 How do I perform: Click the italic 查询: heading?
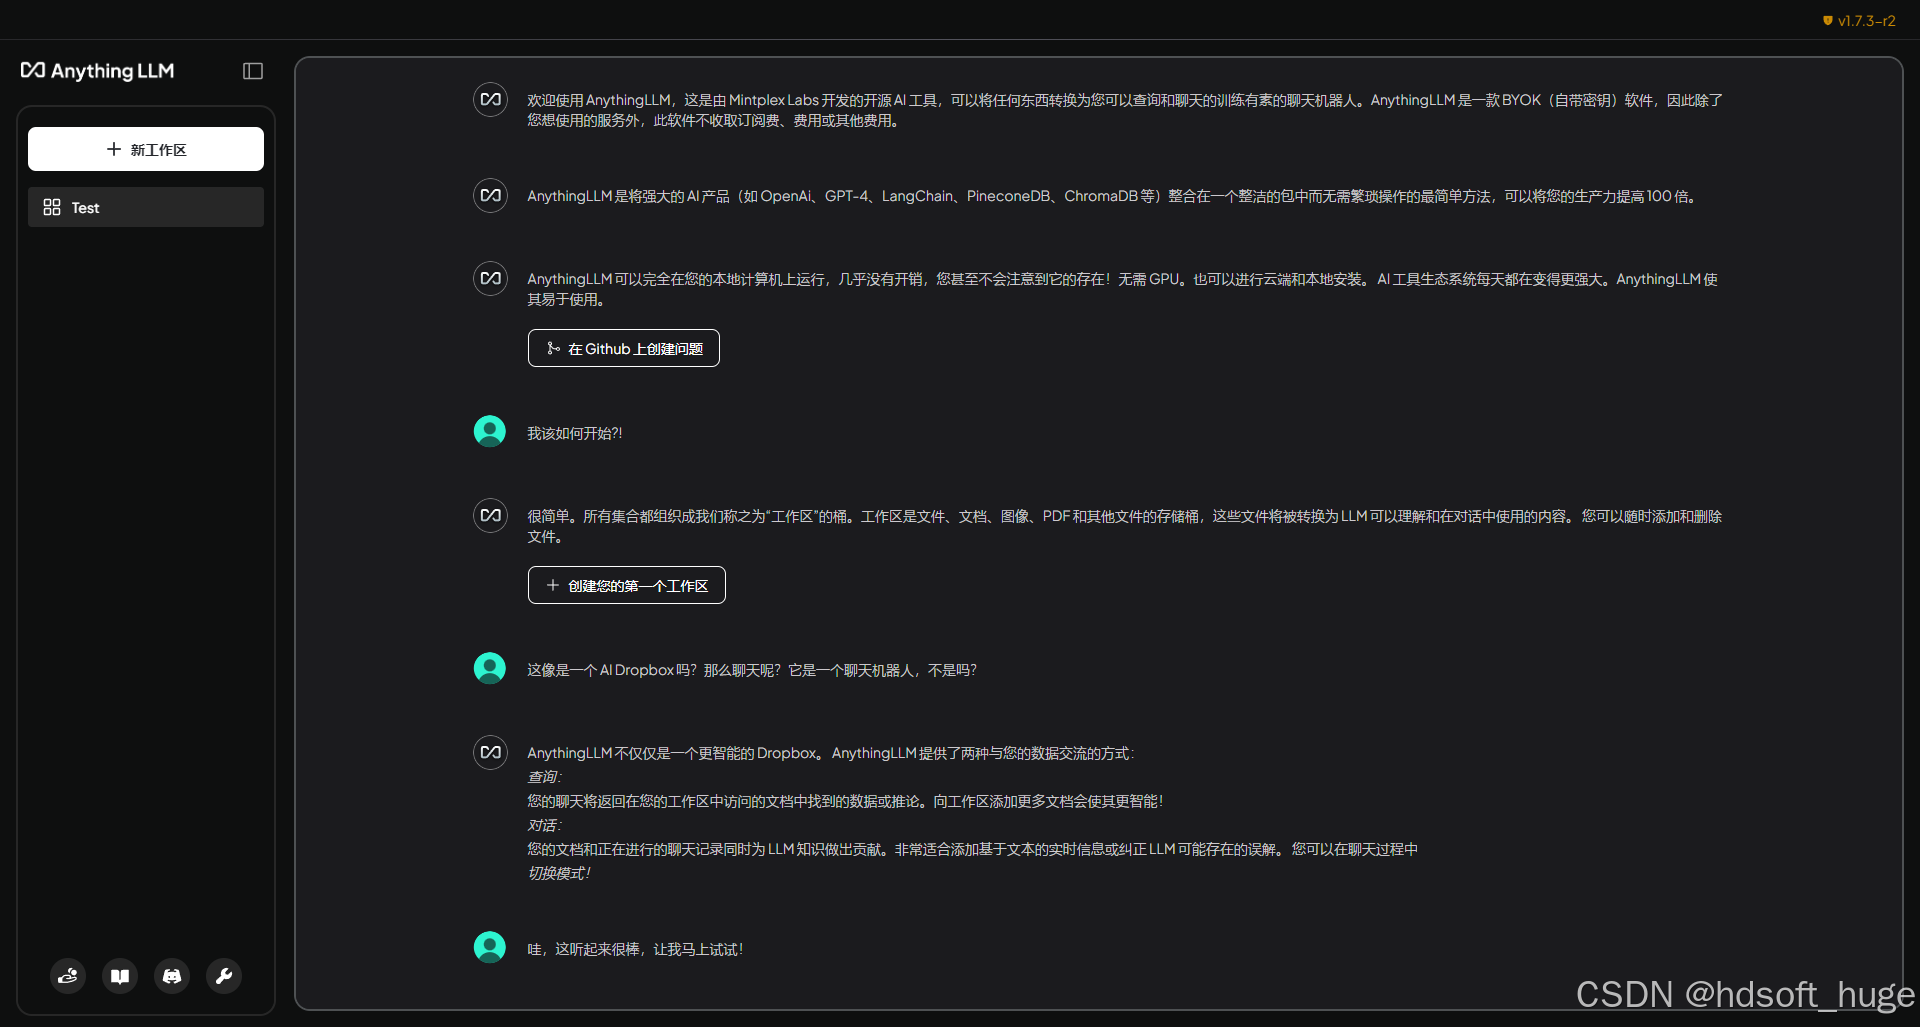click(544, 777)
